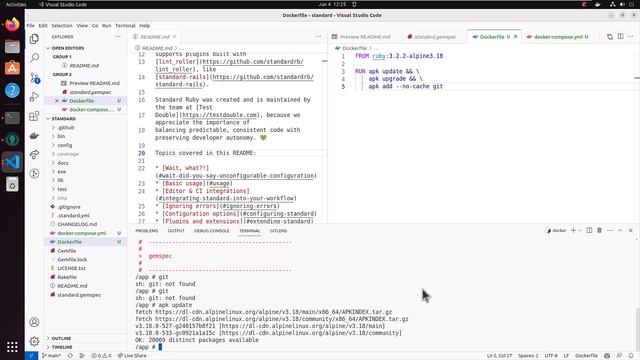Close the README.md tab in left group
This screenshot has width=640, height=360.
click(174, 37)
